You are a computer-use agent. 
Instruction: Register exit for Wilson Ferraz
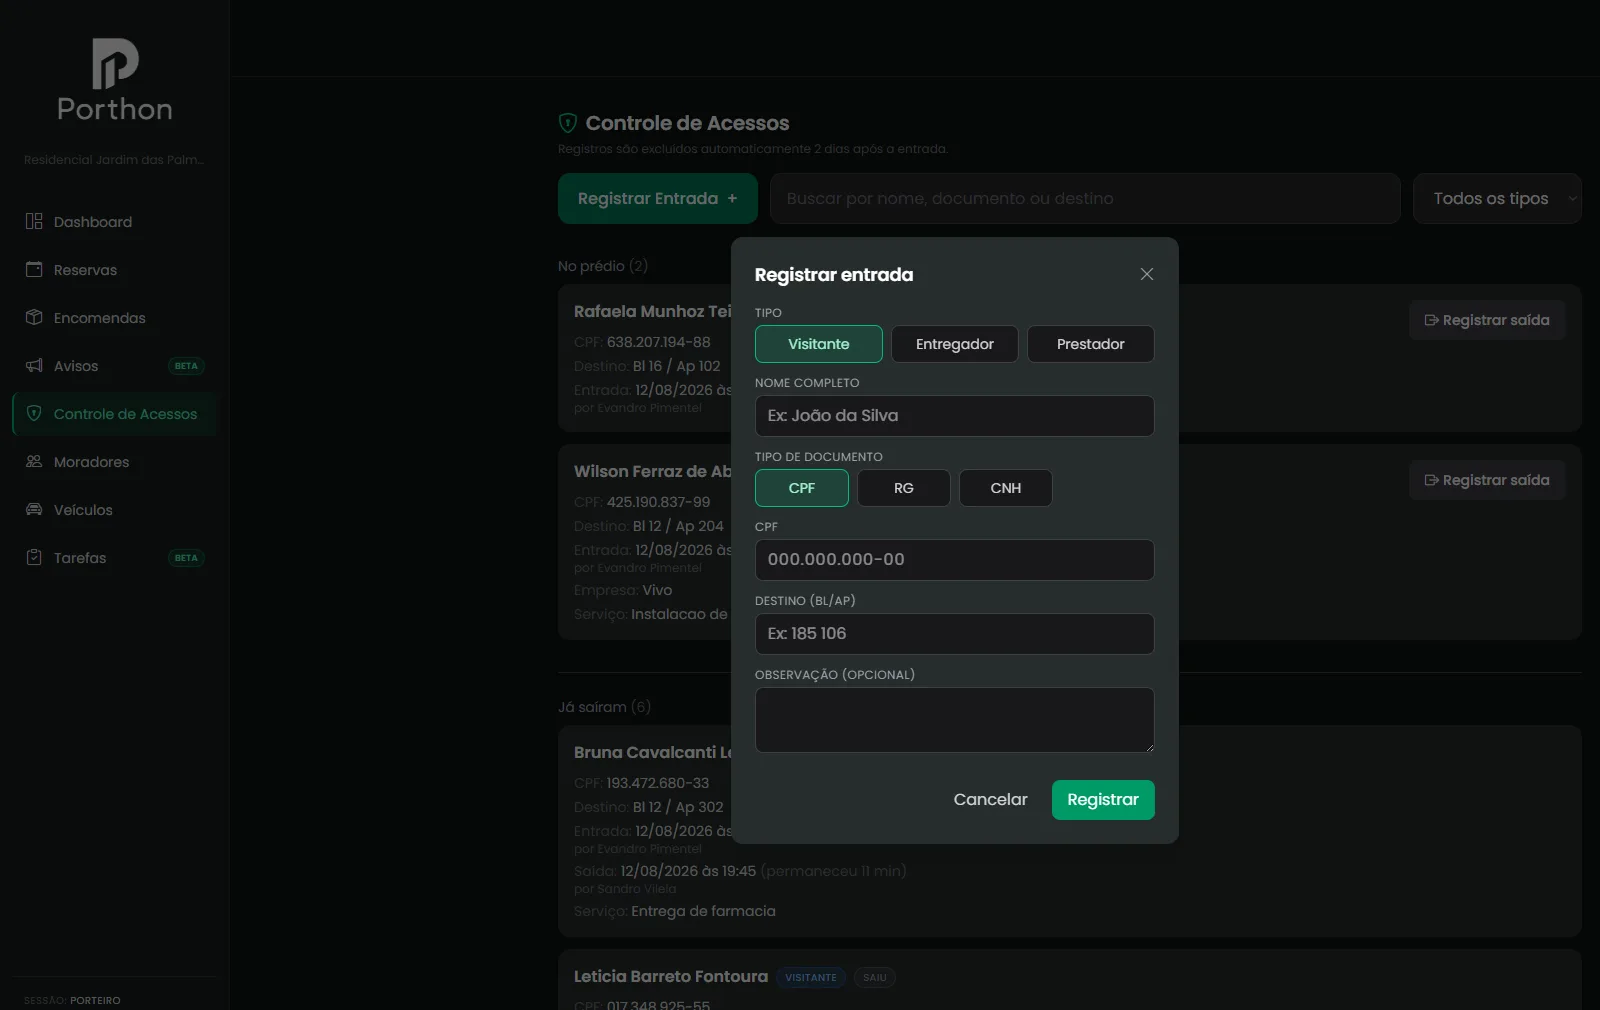[1487, 480]
